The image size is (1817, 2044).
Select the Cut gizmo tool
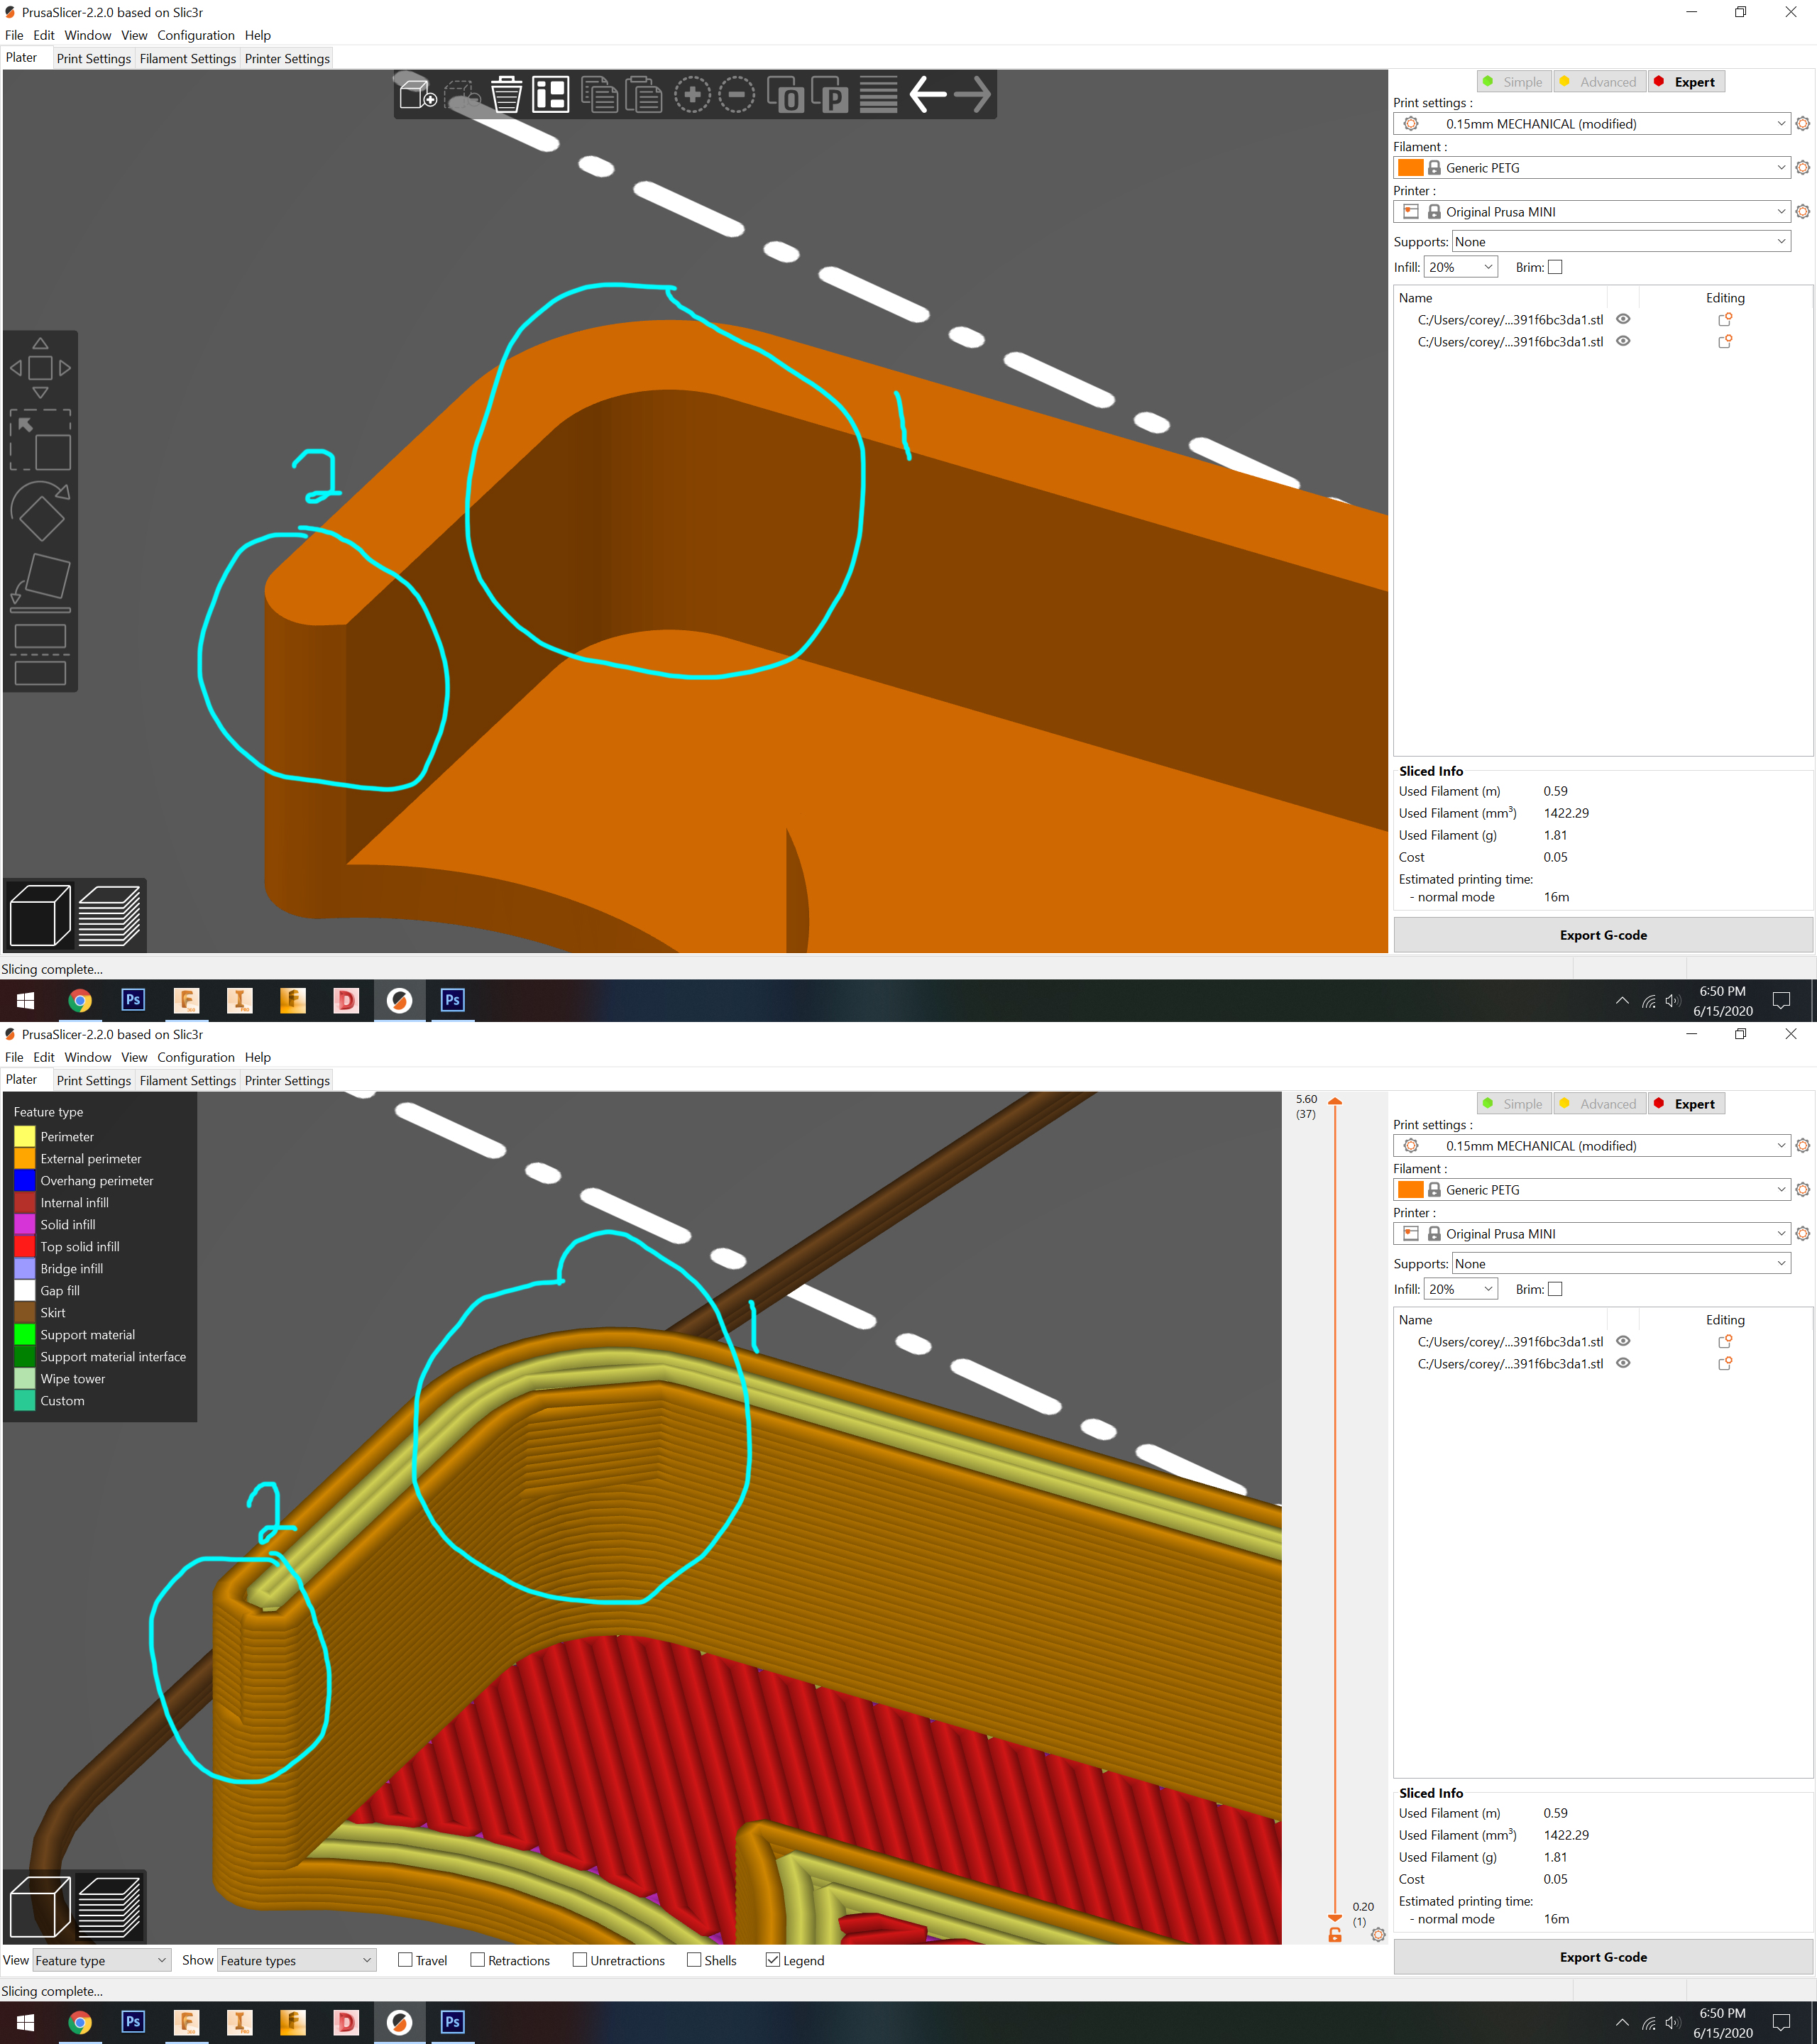tap(40, 655)
